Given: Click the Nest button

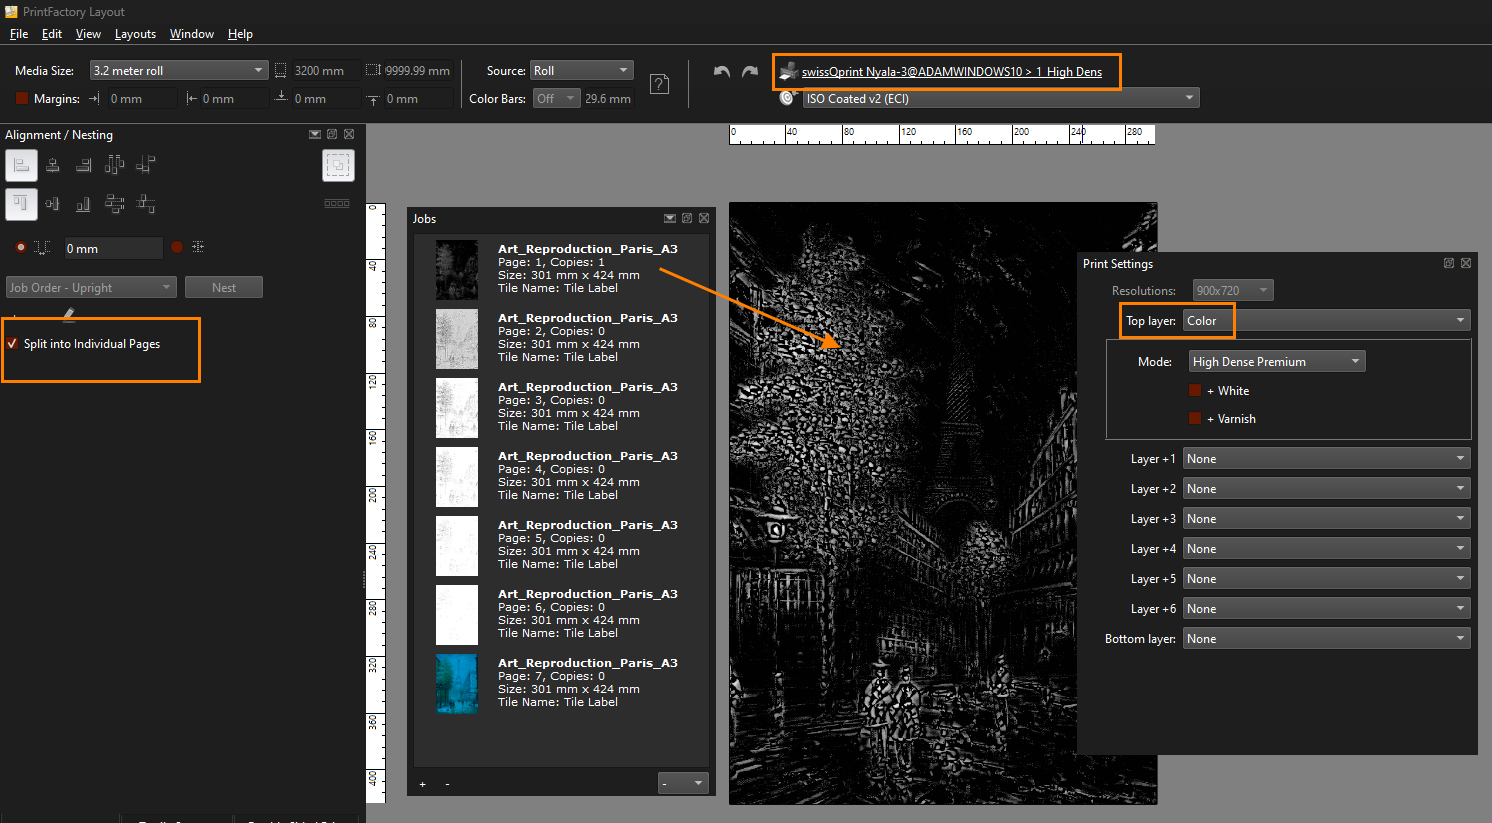Looking at the screenshot, I should 224,288.
